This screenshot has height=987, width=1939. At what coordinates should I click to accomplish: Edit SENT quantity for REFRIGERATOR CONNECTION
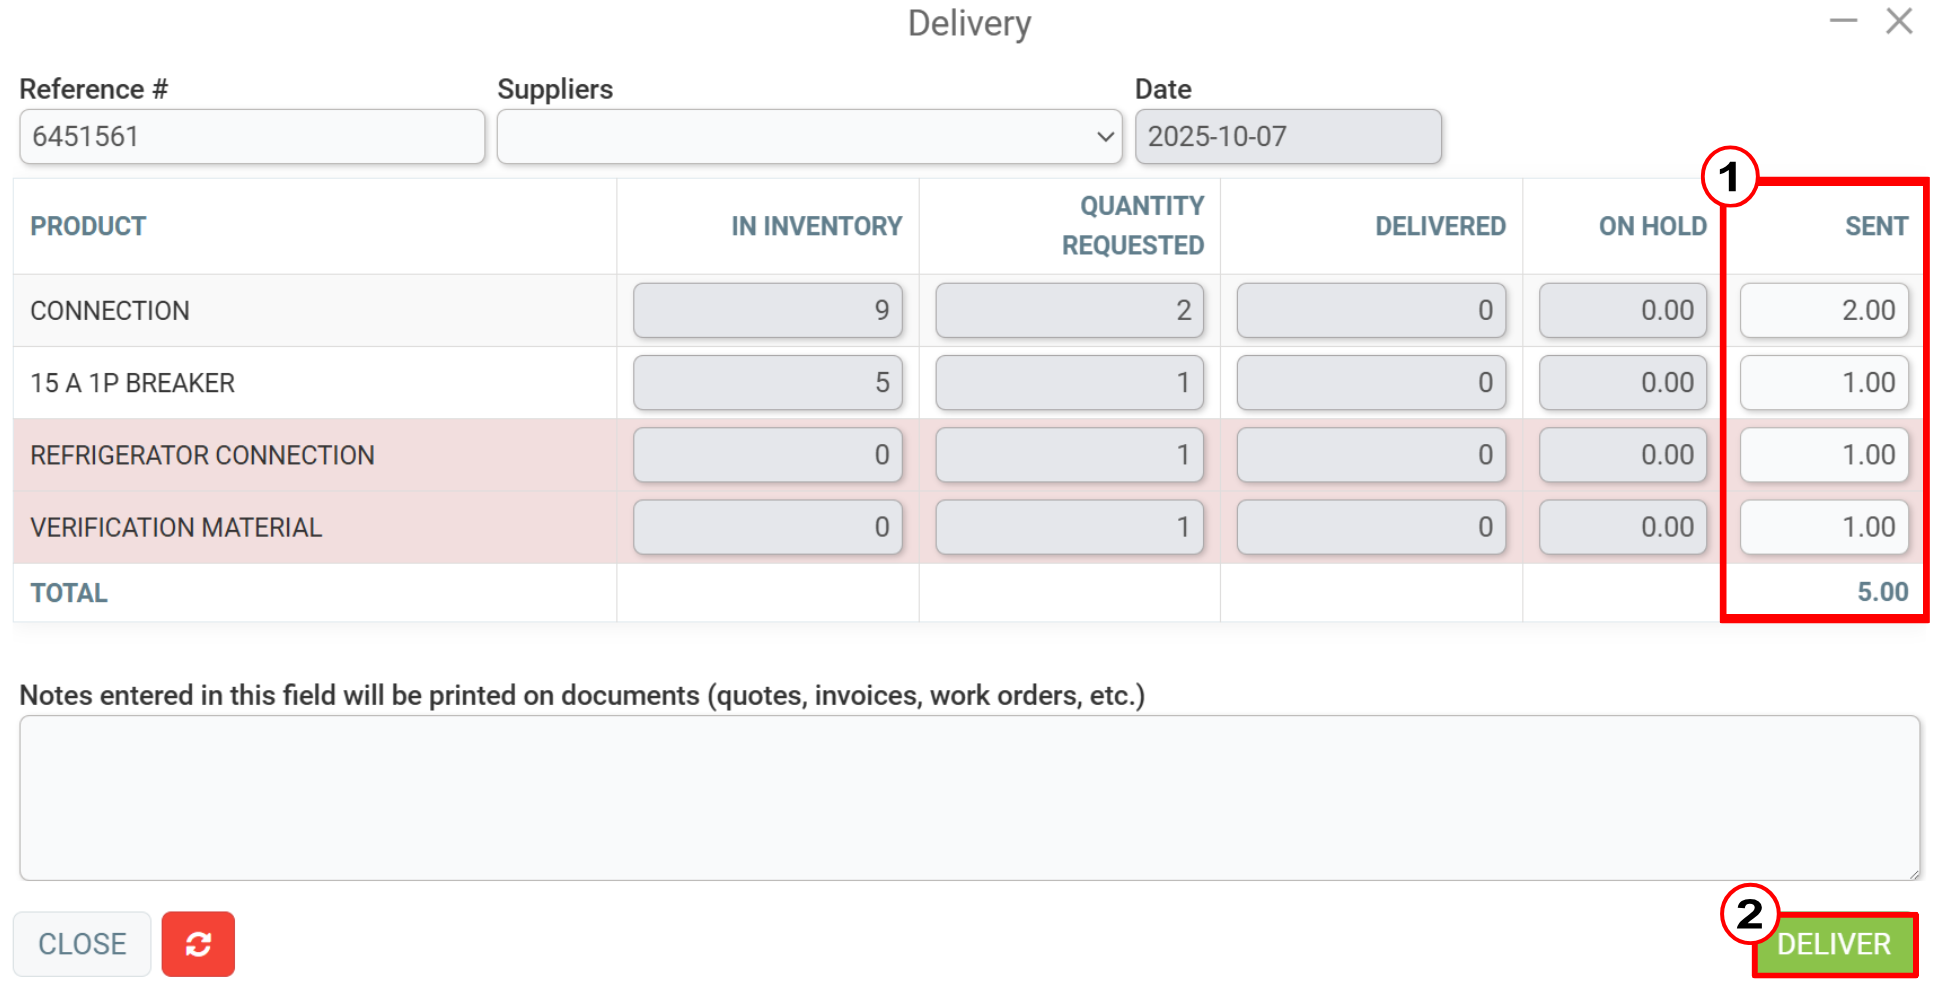pos(1824,454)
